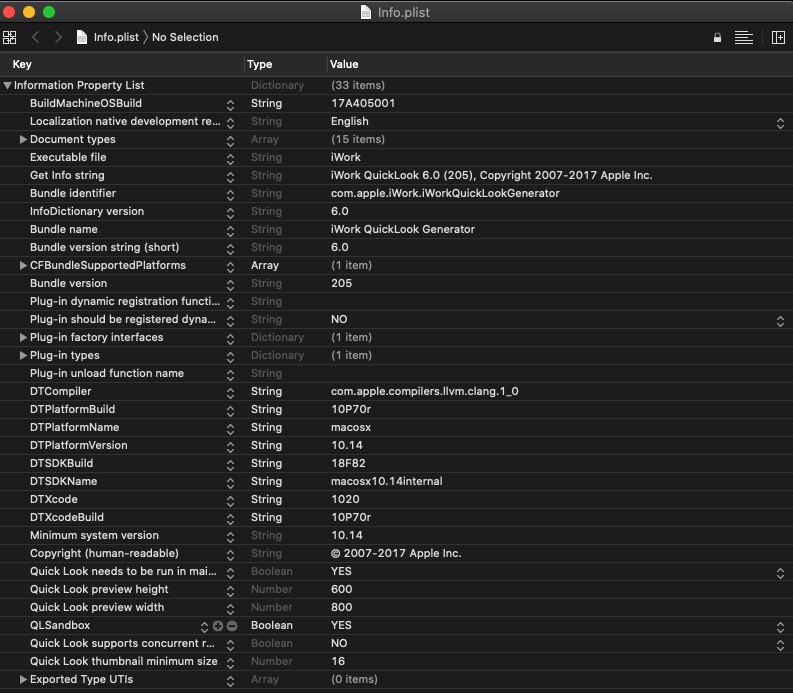Click the Type column header

pyautogui.click(x=260, y=64)
